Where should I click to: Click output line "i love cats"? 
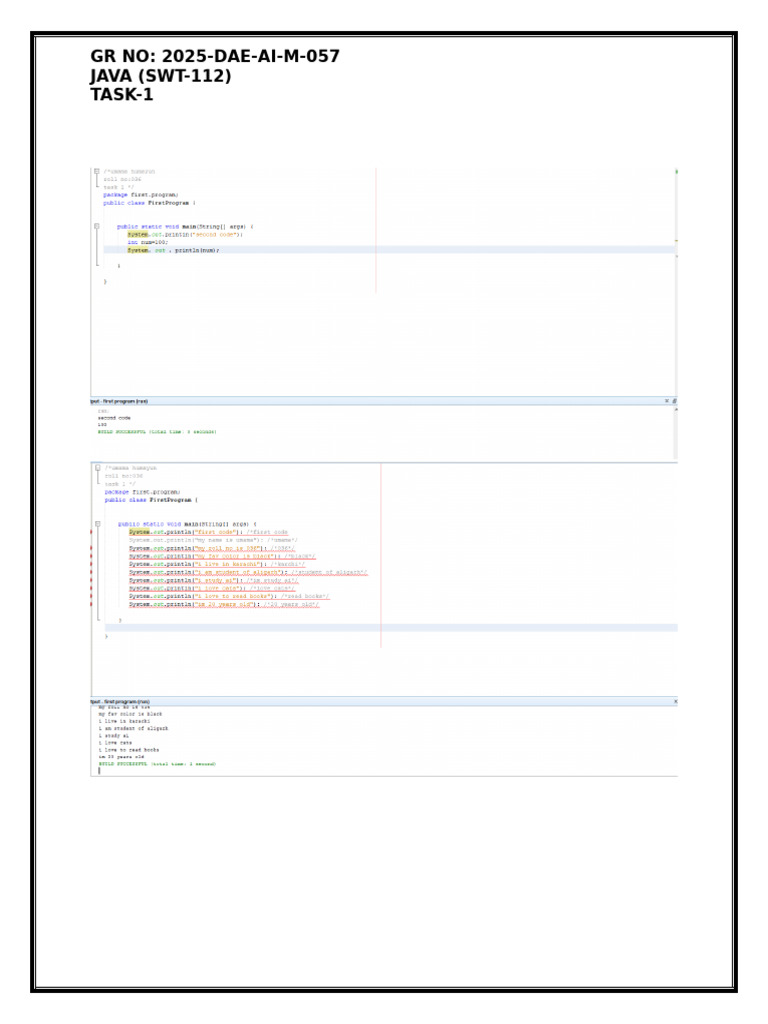115,743
